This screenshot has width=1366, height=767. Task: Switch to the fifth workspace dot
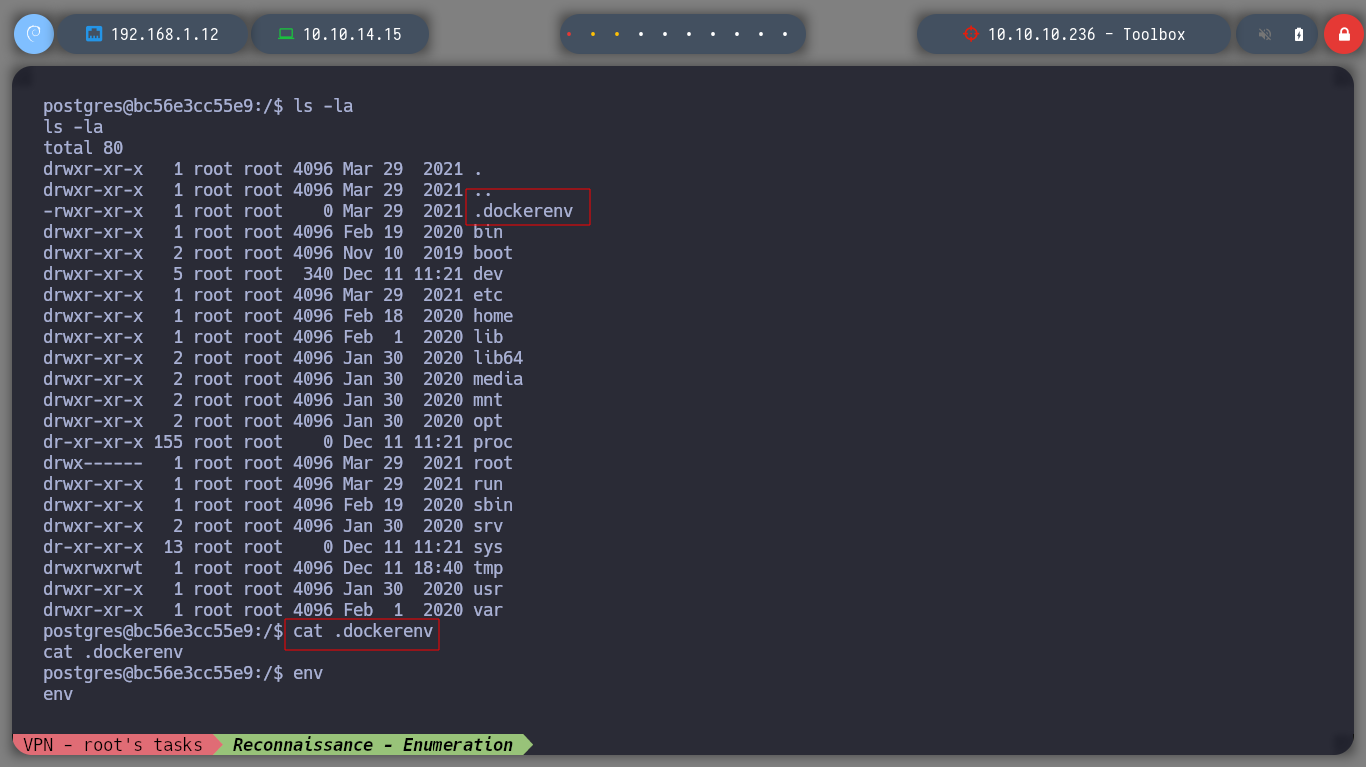(x=665, y=34)
